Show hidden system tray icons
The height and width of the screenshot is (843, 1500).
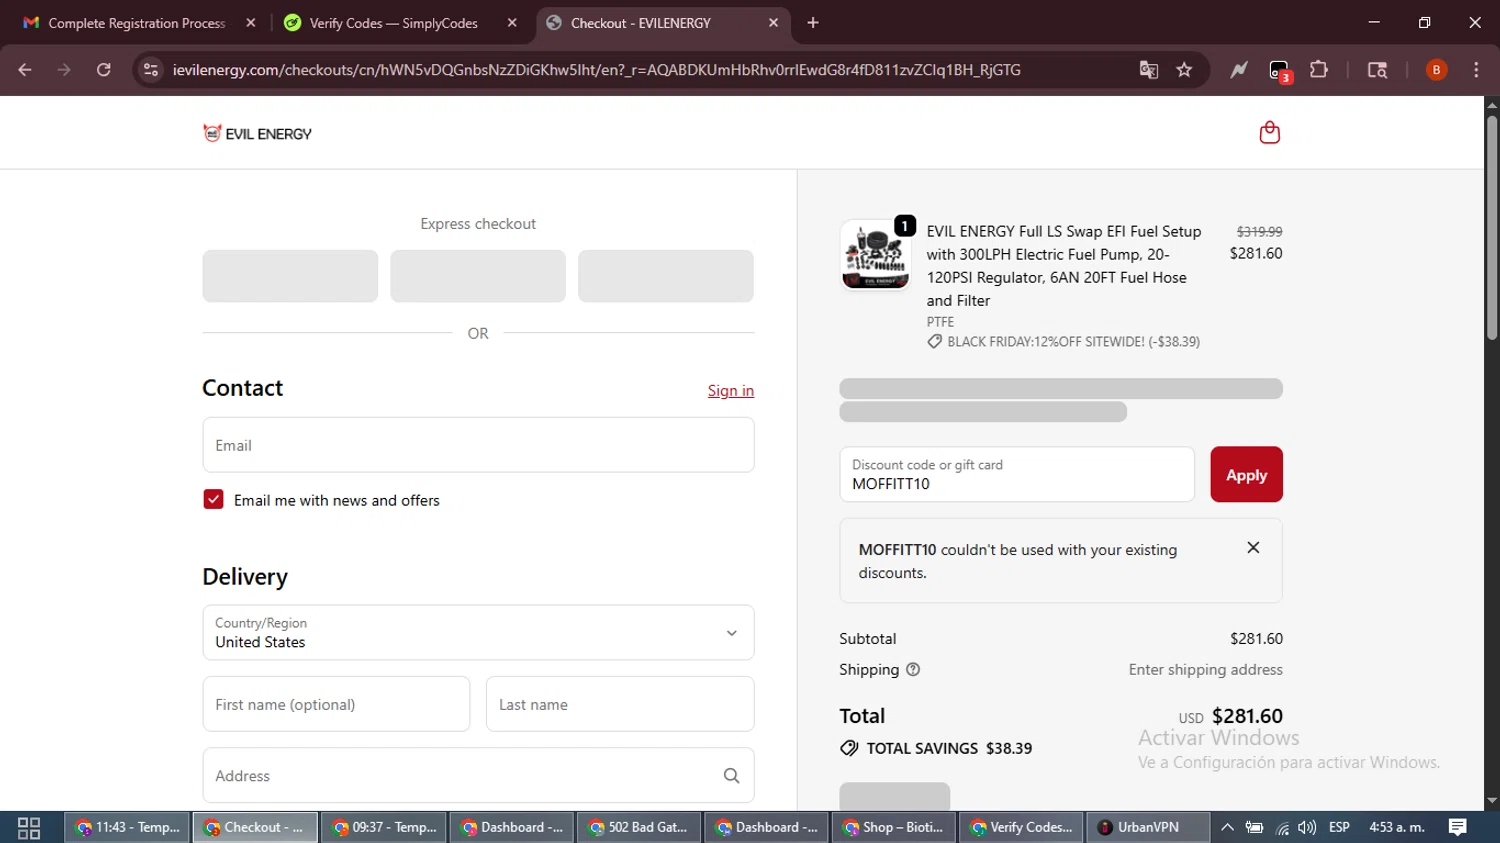coord(1227,828)
